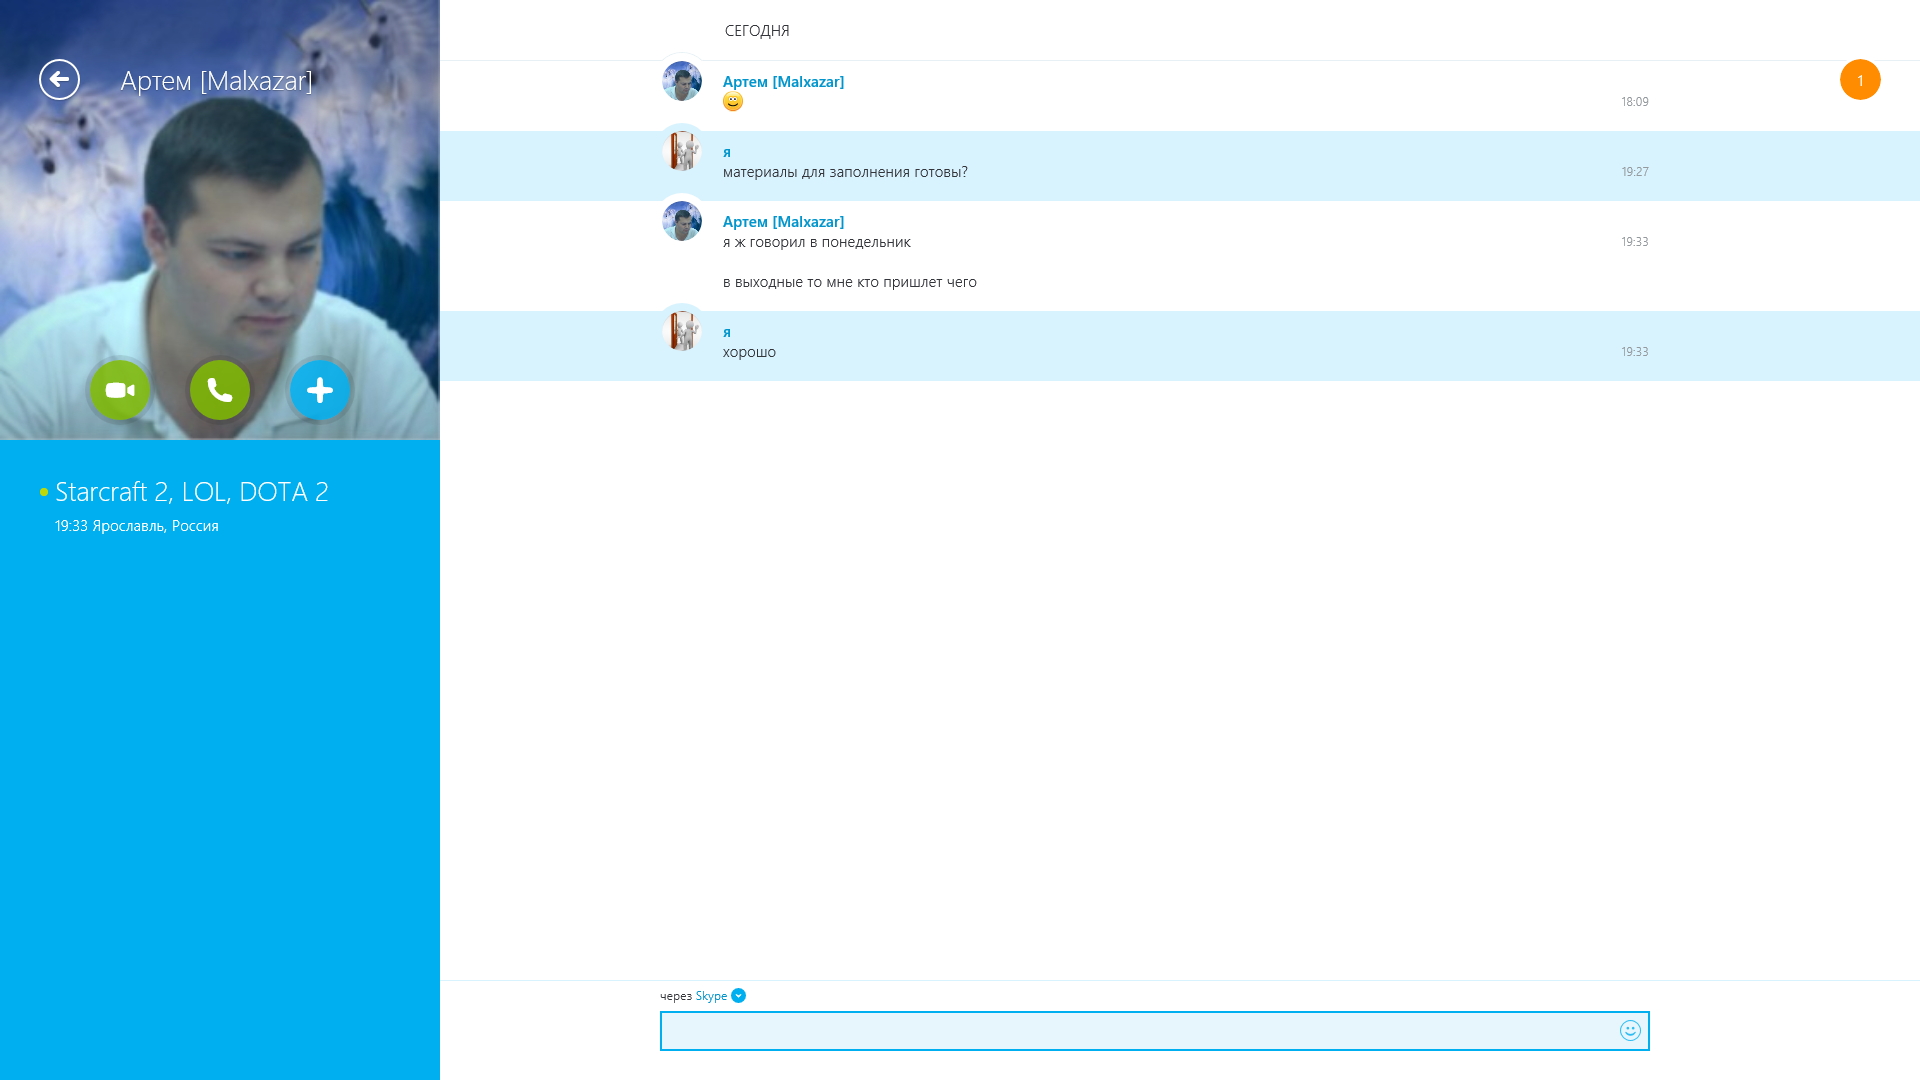Click the mood text 'Starcraft 2, LOL, DOTA 2'
This screenshot has height=1080, width=1920.
(192, 492)
